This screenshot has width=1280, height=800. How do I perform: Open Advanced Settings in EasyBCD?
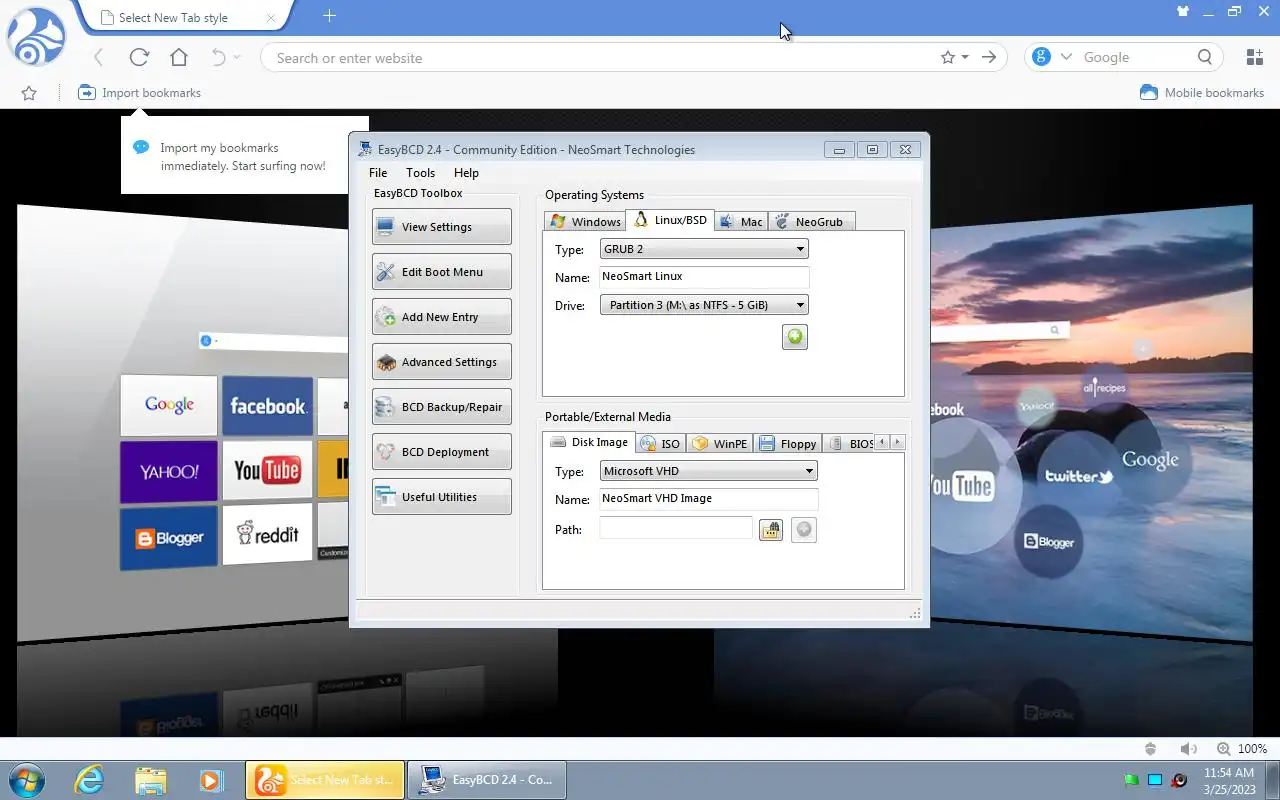click(x=441, y=362)
